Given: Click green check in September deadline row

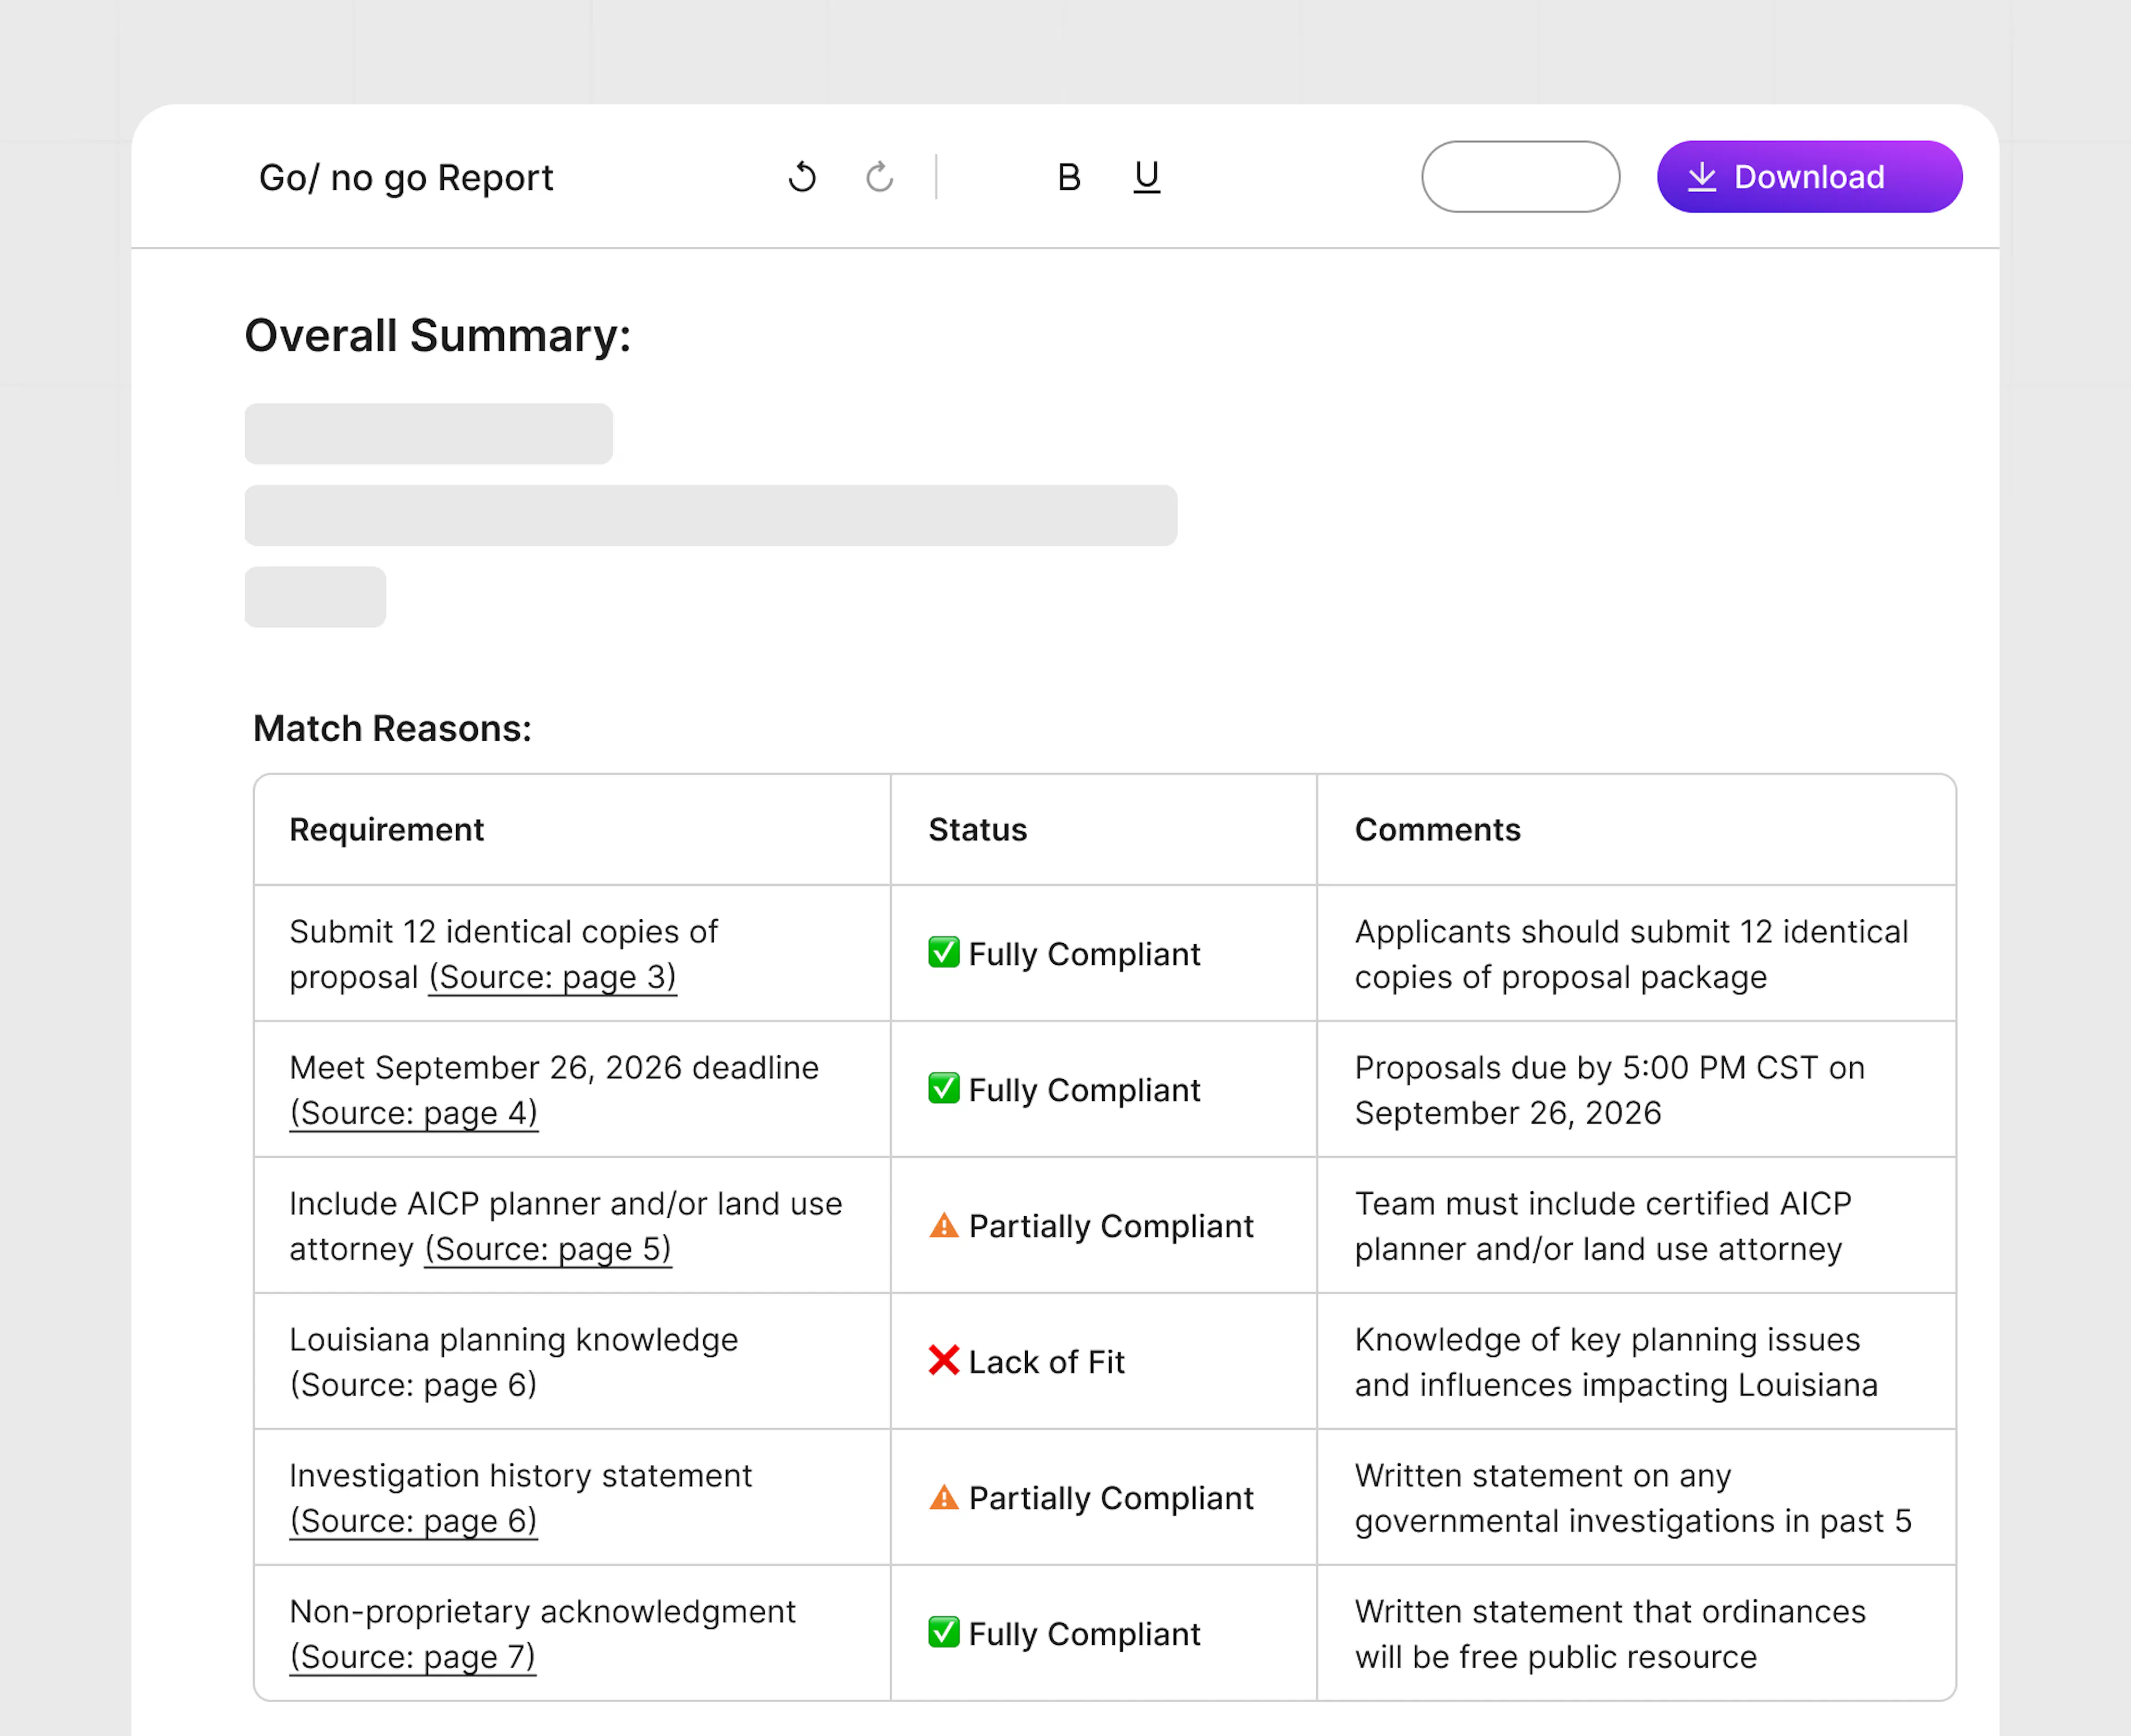Looking at the screenshot, I should click(x=943, y=1089).
